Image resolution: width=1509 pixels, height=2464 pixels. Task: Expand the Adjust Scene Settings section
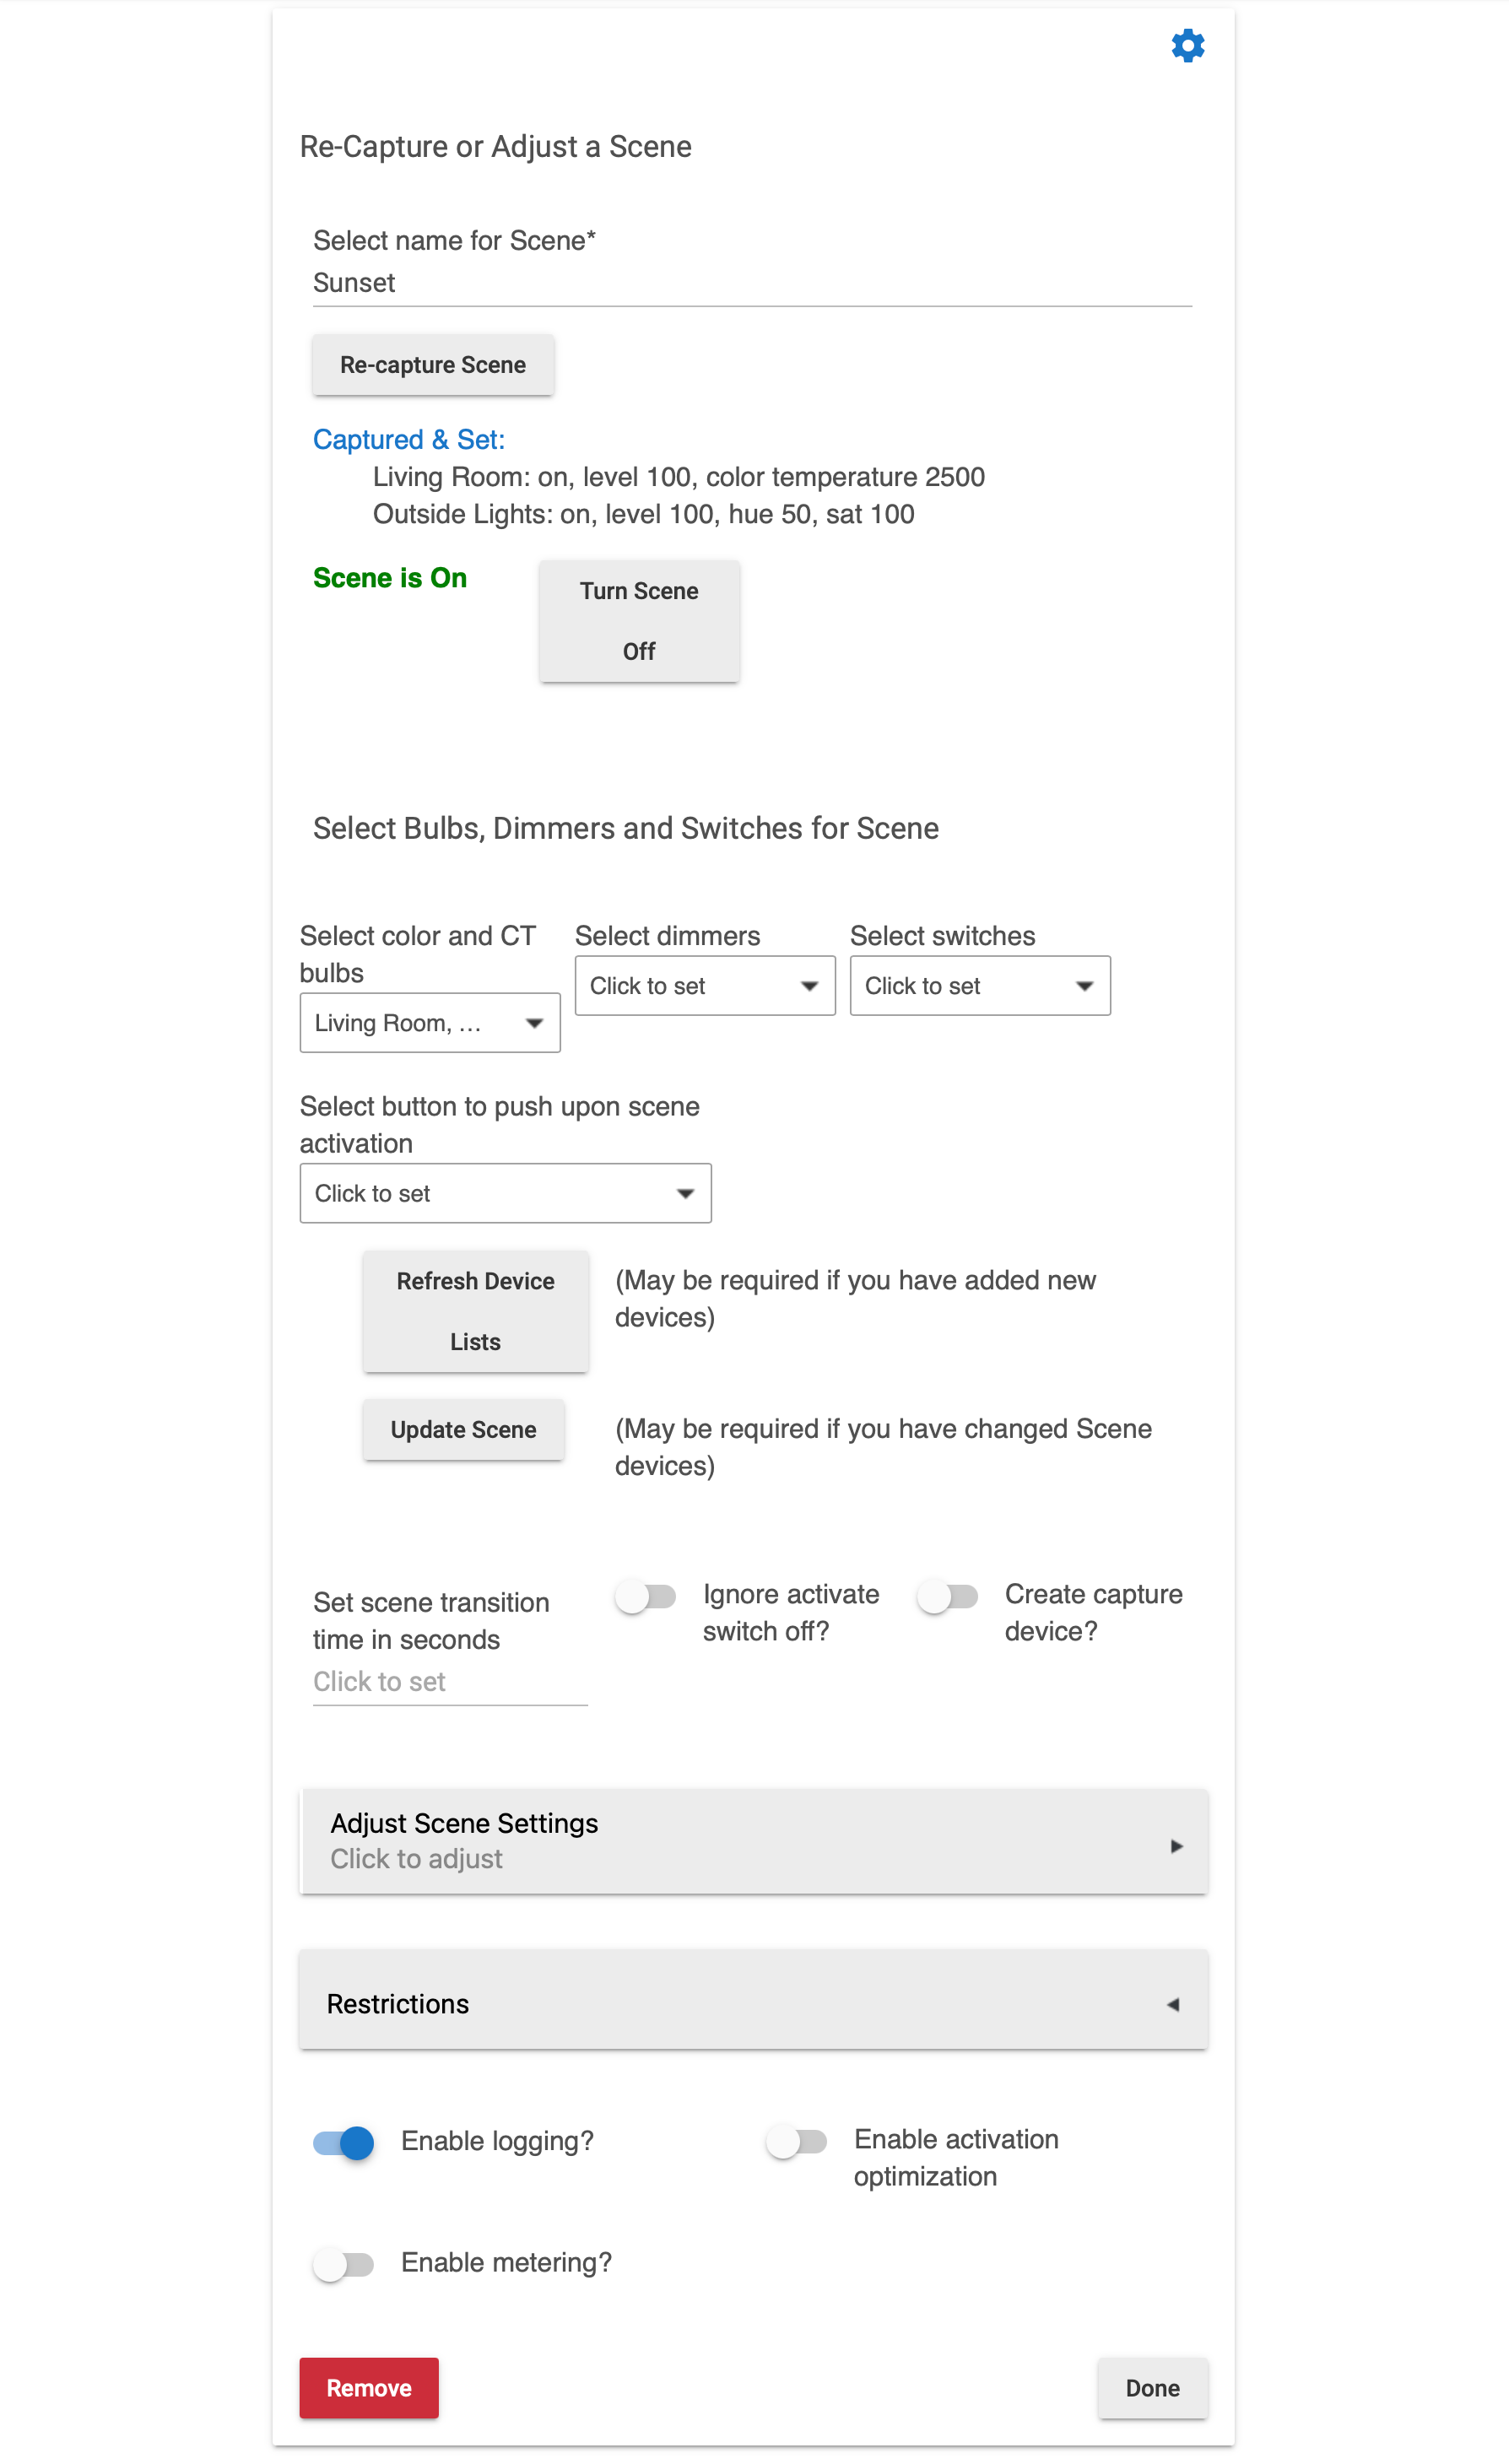(x=753, y=1841)
